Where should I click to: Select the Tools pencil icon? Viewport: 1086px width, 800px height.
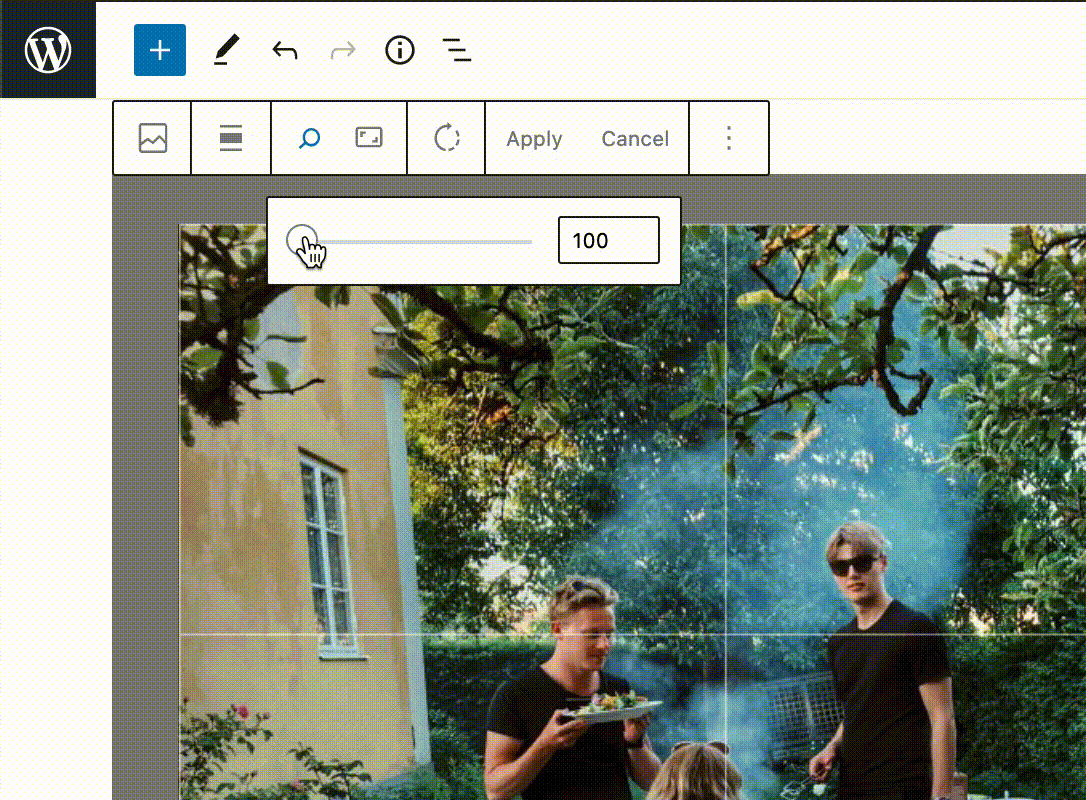(x=226, y=50)
